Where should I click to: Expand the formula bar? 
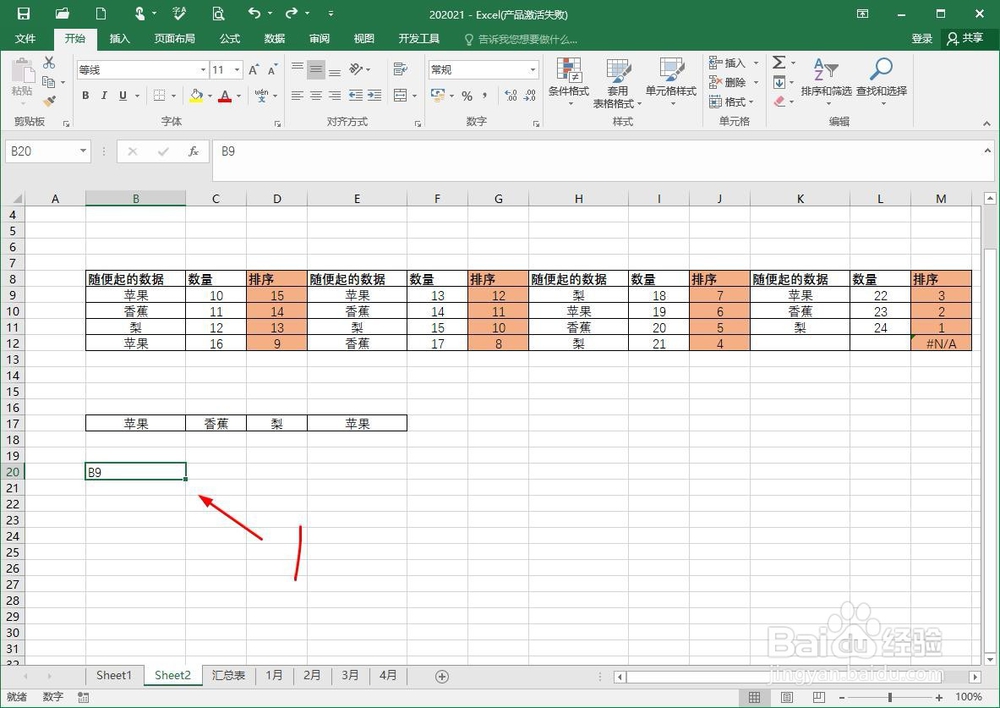987,151
